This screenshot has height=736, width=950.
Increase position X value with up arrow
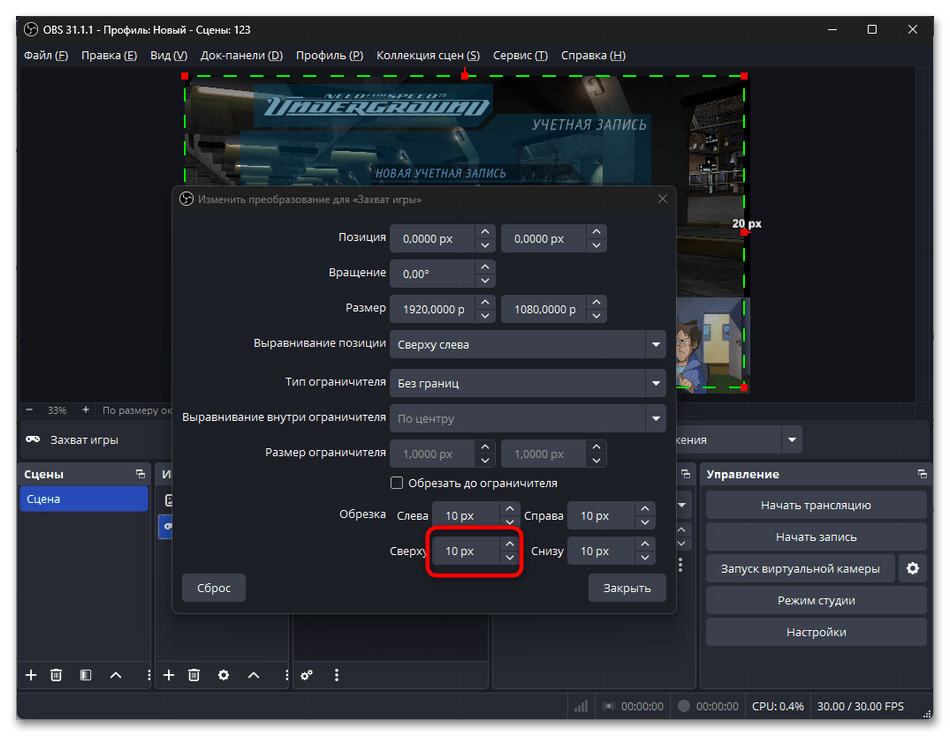click(485, 232)
